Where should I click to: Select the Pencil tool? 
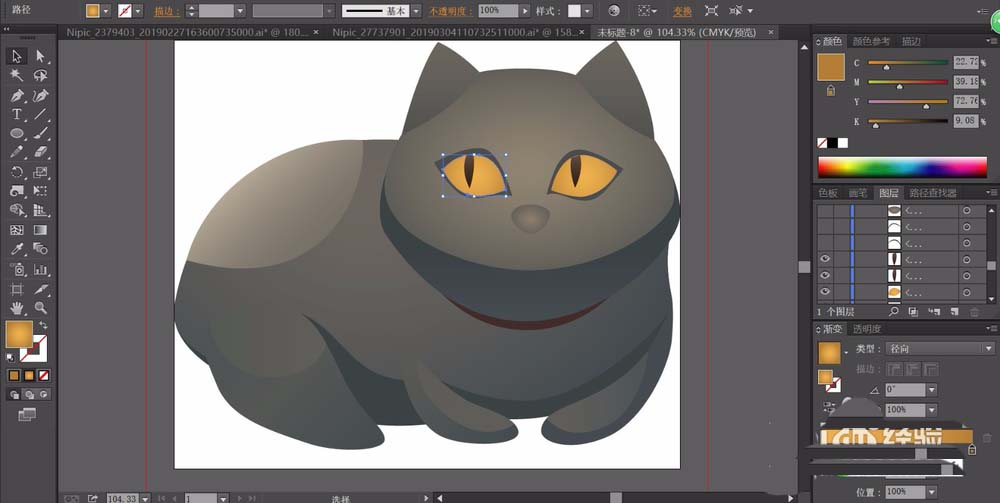tap(17, 152)
